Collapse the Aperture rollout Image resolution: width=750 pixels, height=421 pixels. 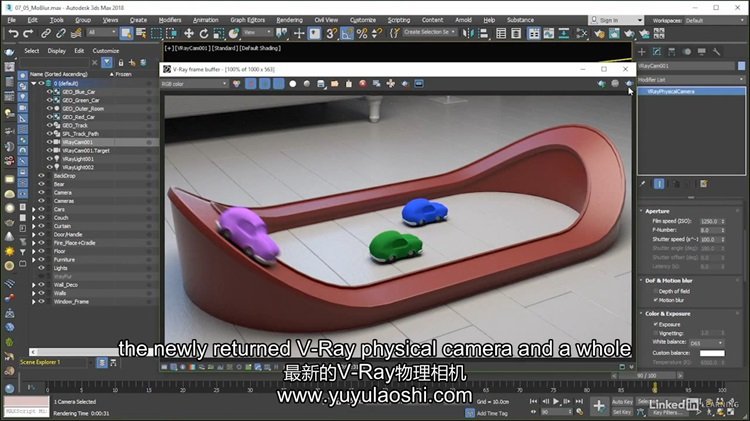pyautogui.click(x=657, y=211)
